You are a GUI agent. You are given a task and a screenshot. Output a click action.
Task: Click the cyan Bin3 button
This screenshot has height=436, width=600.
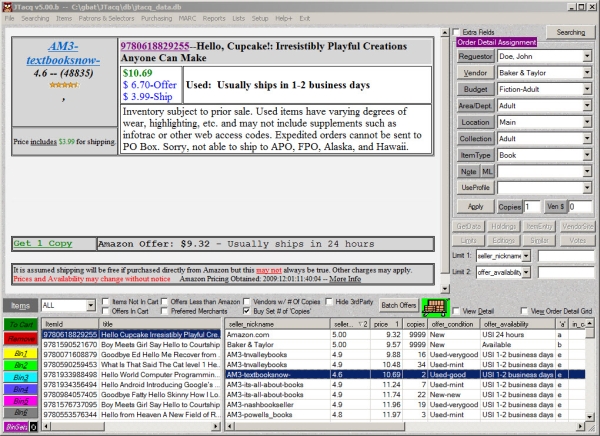21,377
